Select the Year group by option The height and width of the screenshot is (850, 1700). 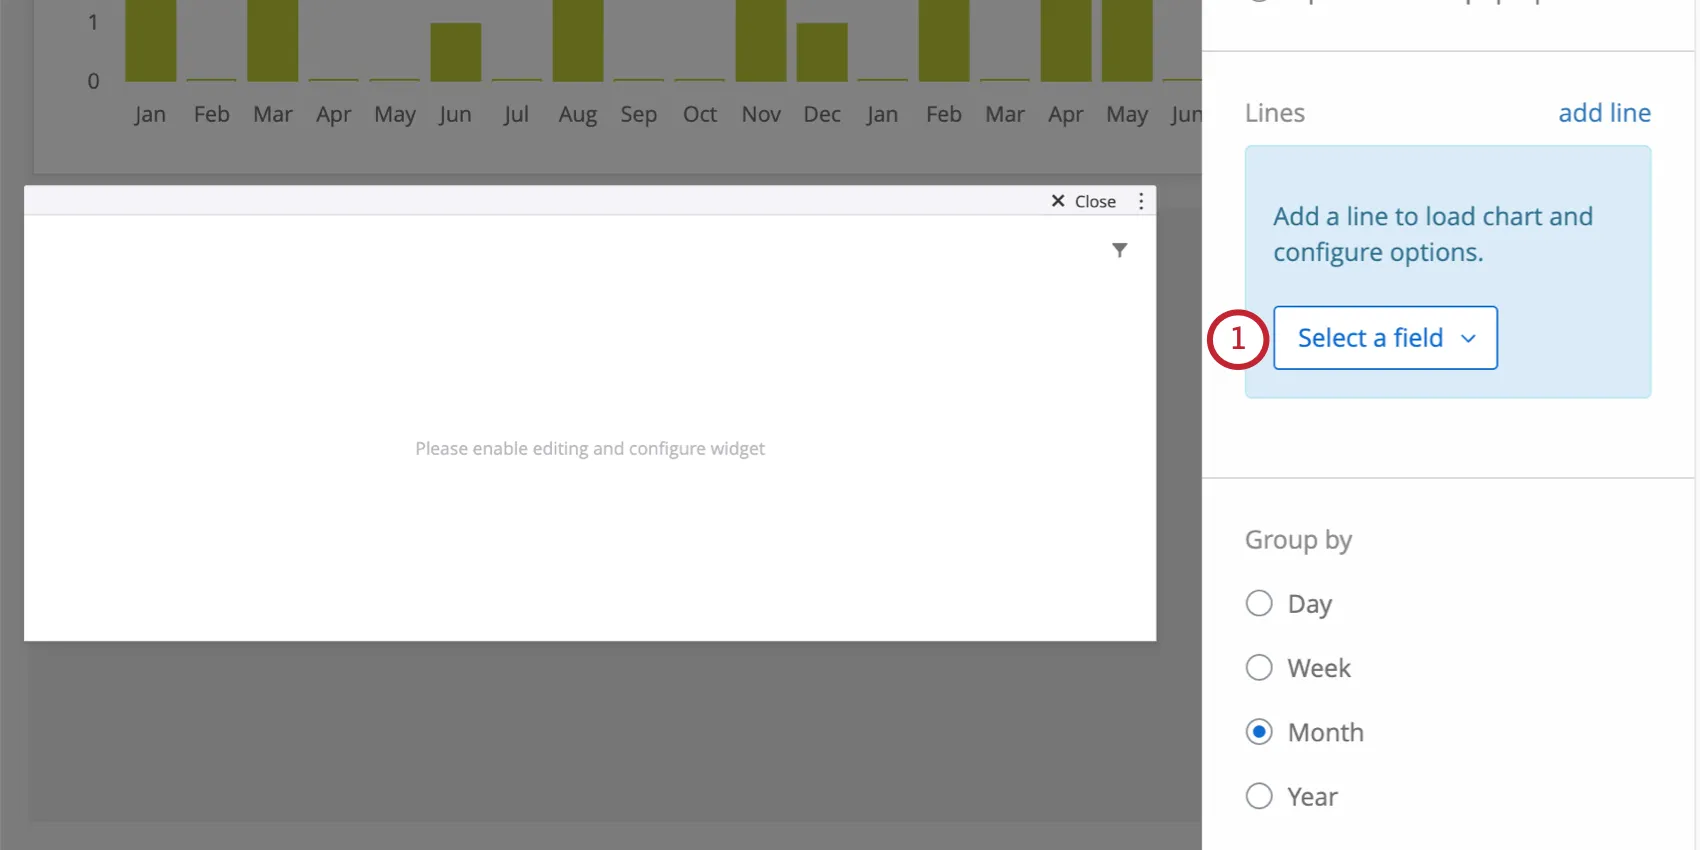pyautogui.click(x=1259, y=796)
